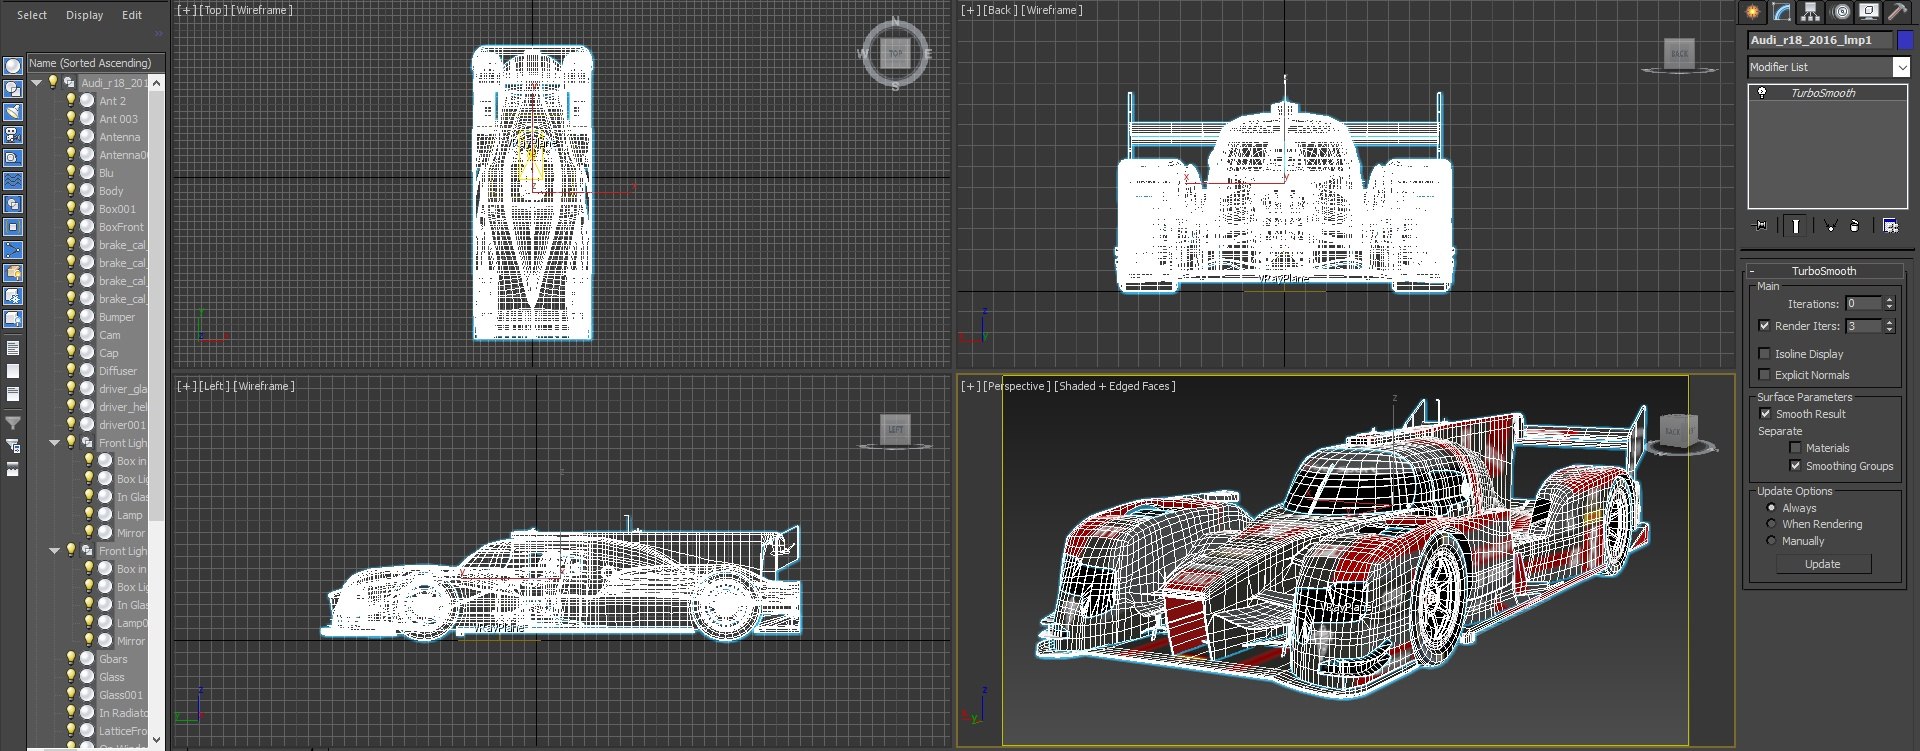Open the Display command panel tab
Image resolution: width=1920 pixels, height=751 pixels.
point(1868,12)
